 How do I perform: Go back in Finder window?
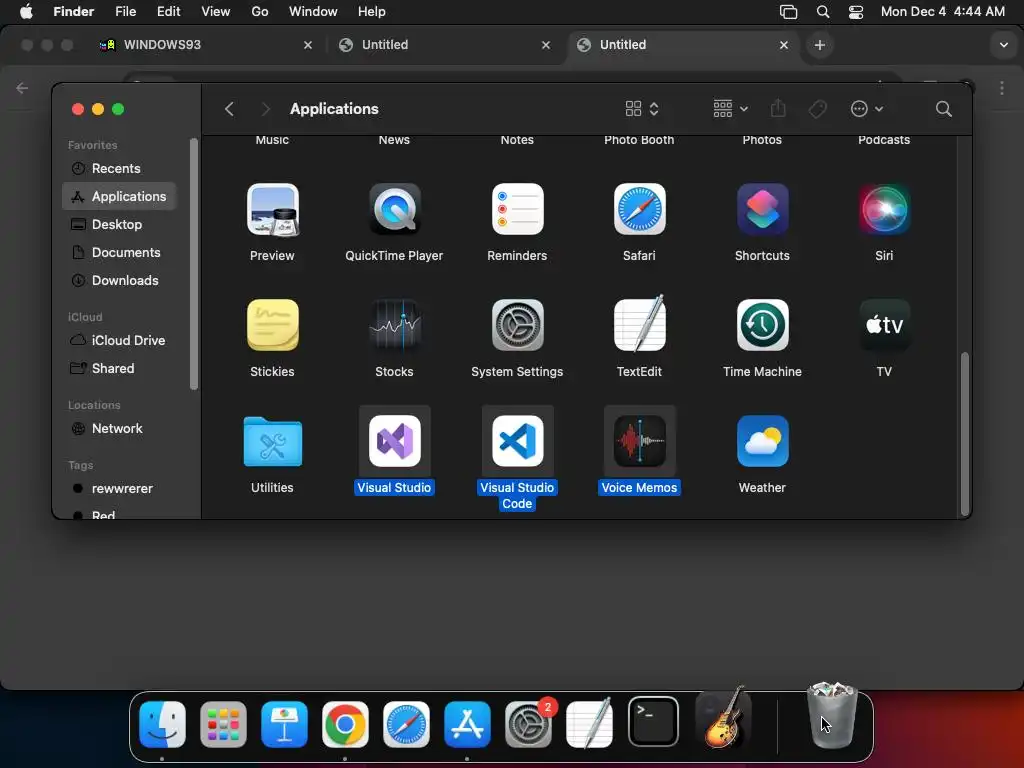point(229,109)
